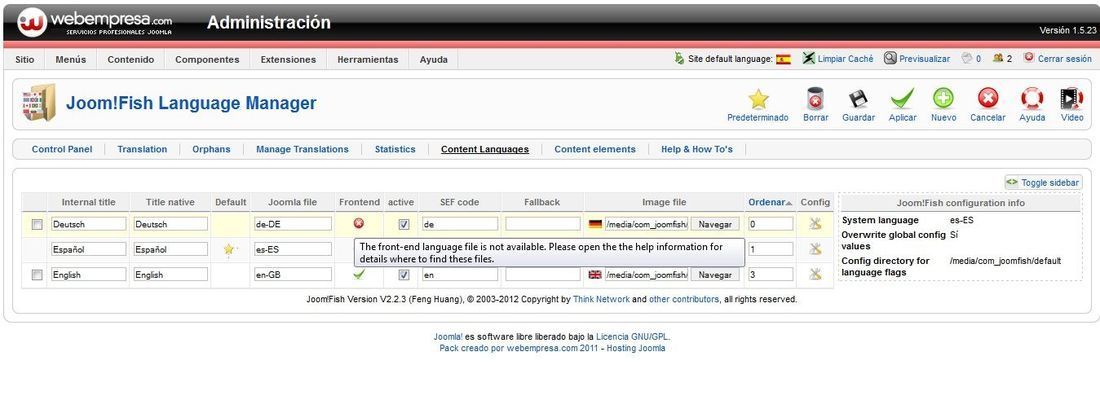The image size is (1100, 409).
Task: Select the Deutsch row checkbox
Action: [36, 224]
